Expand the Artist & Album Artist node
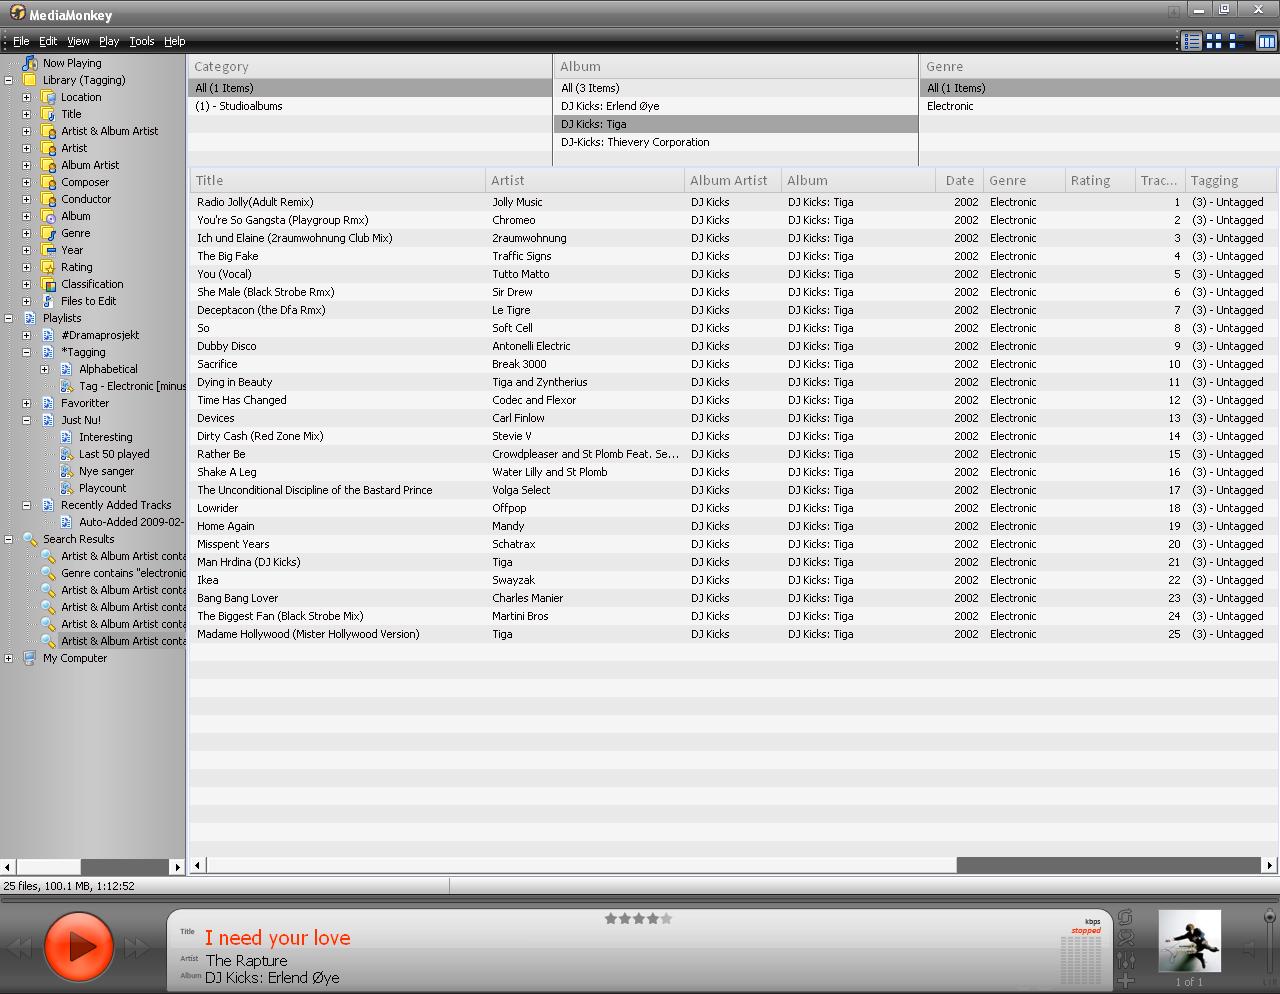Image resolution: width=1280 pixels, height=994 pixels. pos(27,131)
